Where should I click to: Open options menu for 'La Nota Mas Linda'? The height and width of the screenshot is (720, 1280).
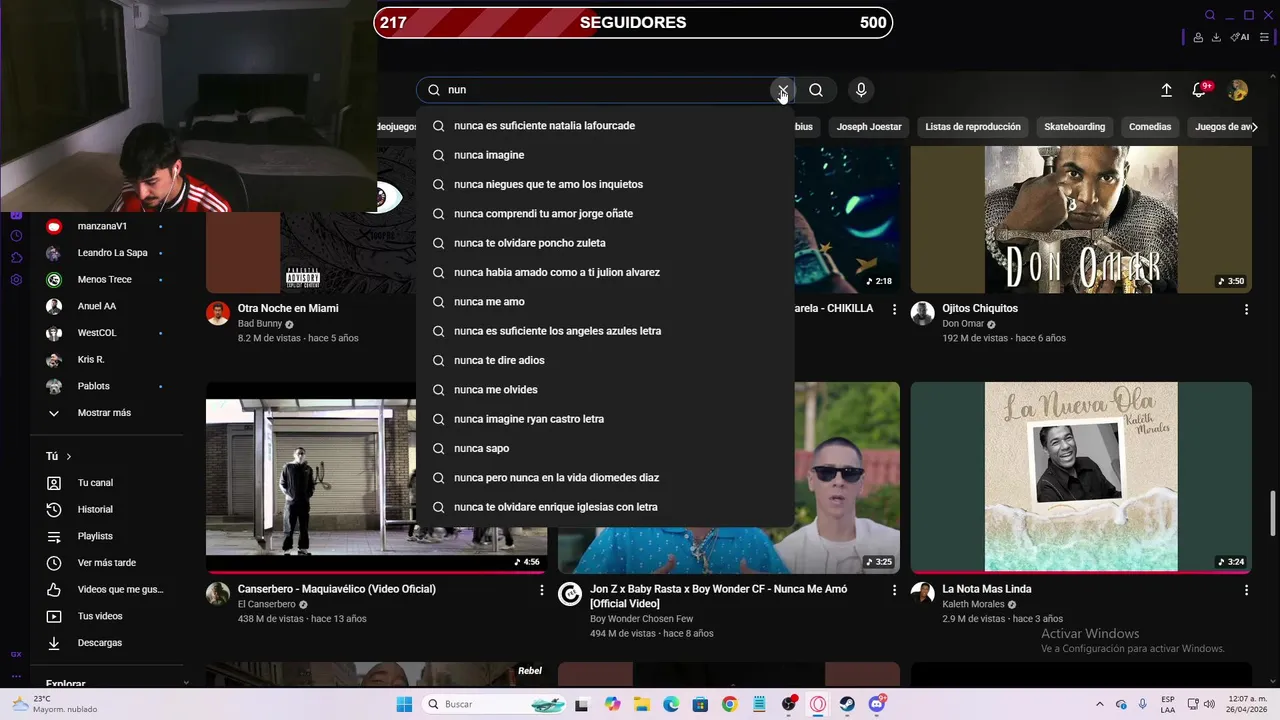(1246, 591)
